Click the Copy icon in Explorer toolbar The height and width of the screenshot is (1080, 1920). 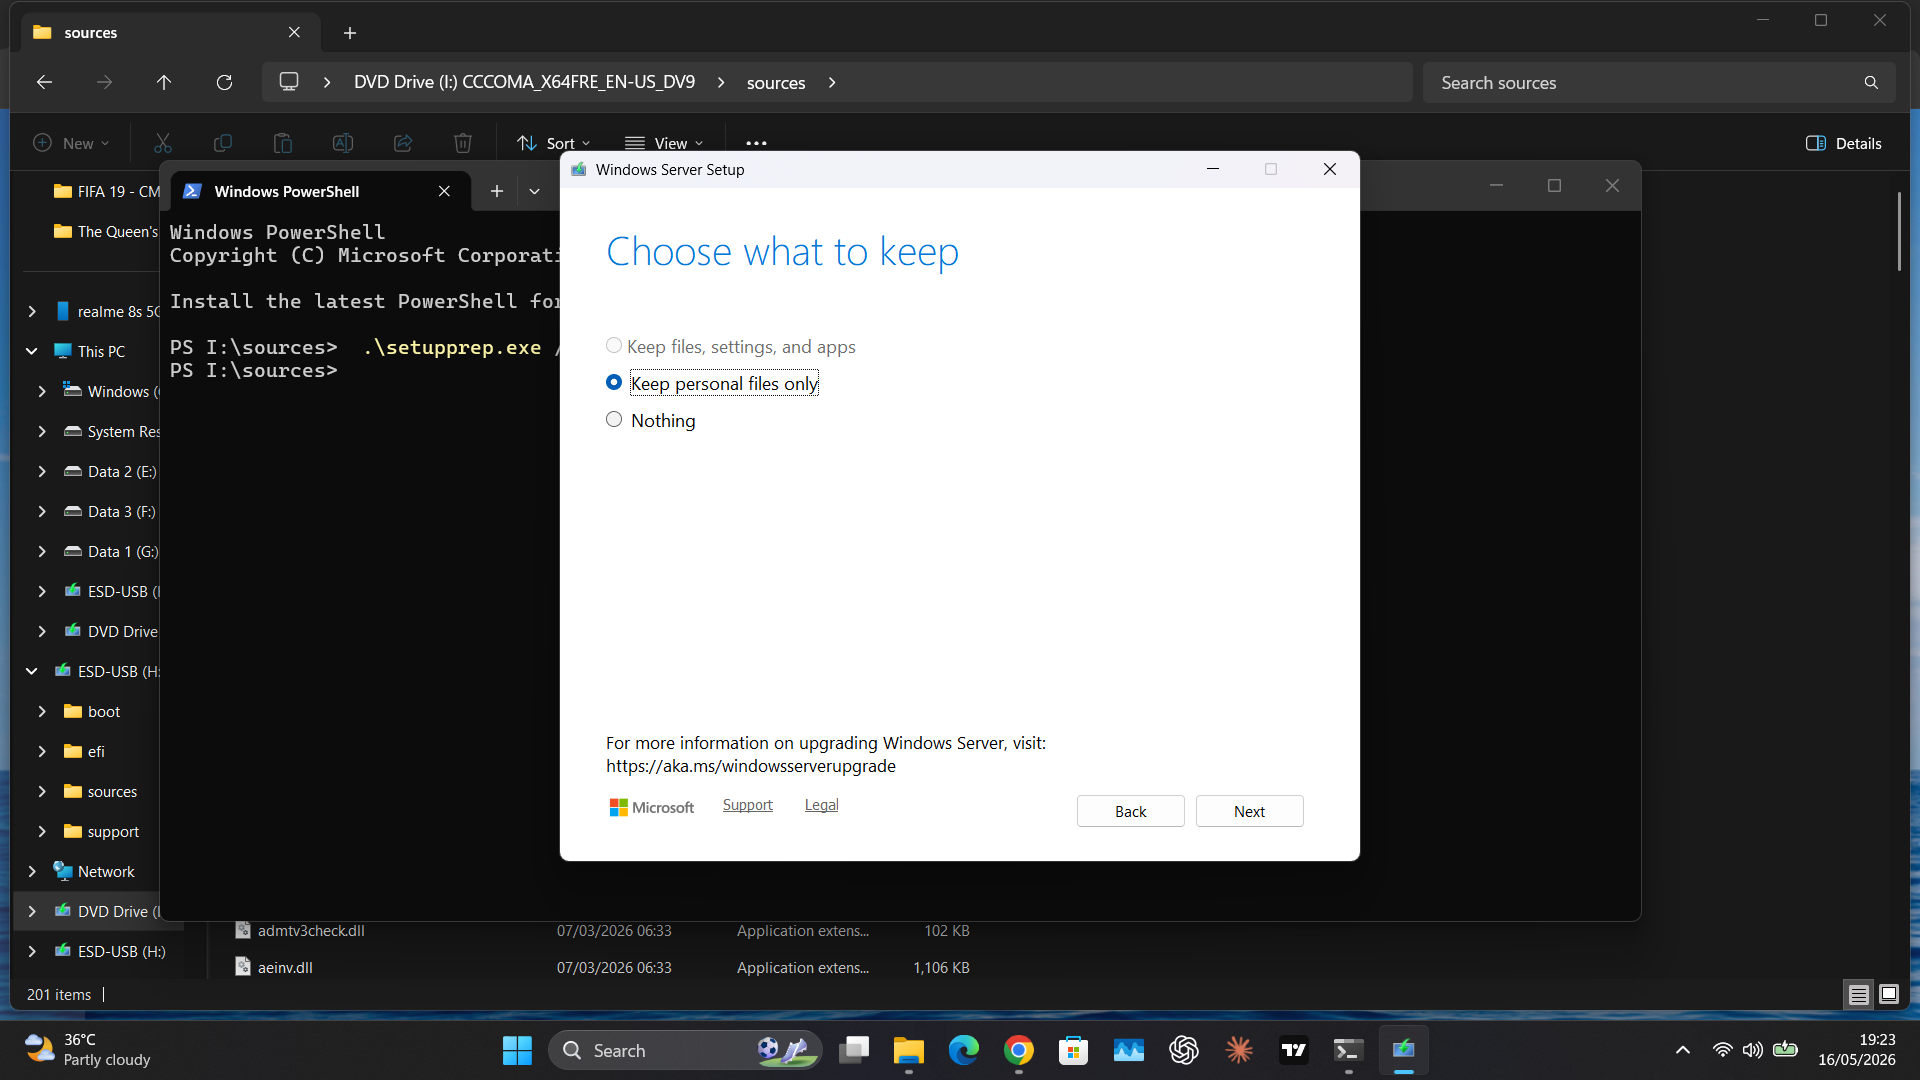click(223, 143)
